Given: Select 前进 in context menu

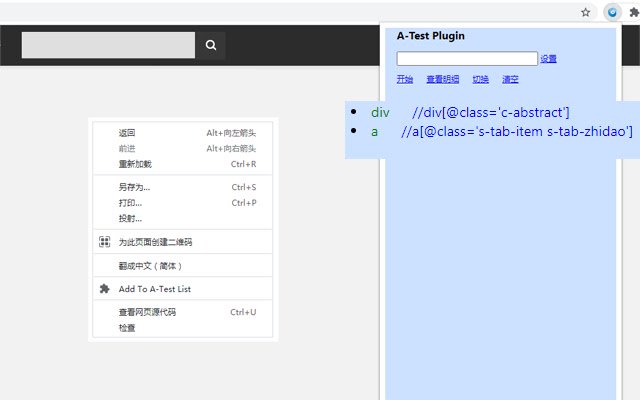Looking at the screenshot, I should click(182, 148).
